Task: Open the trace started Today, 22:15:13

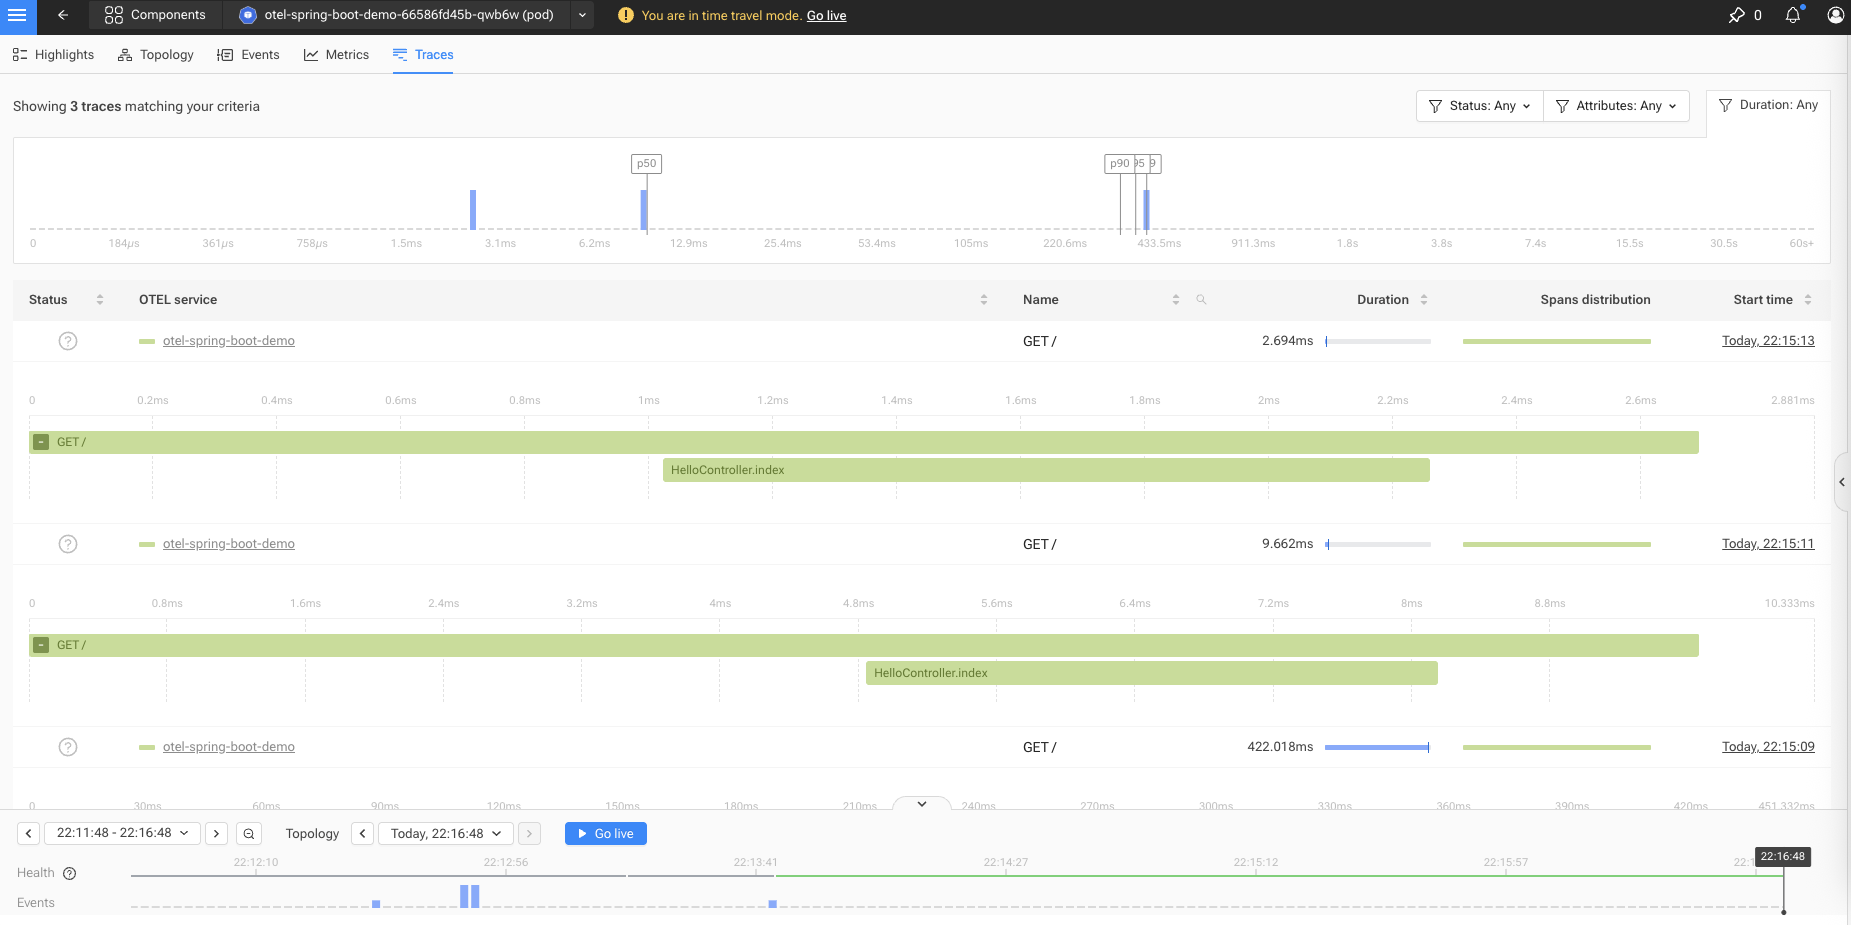Action: [1768, 341]
